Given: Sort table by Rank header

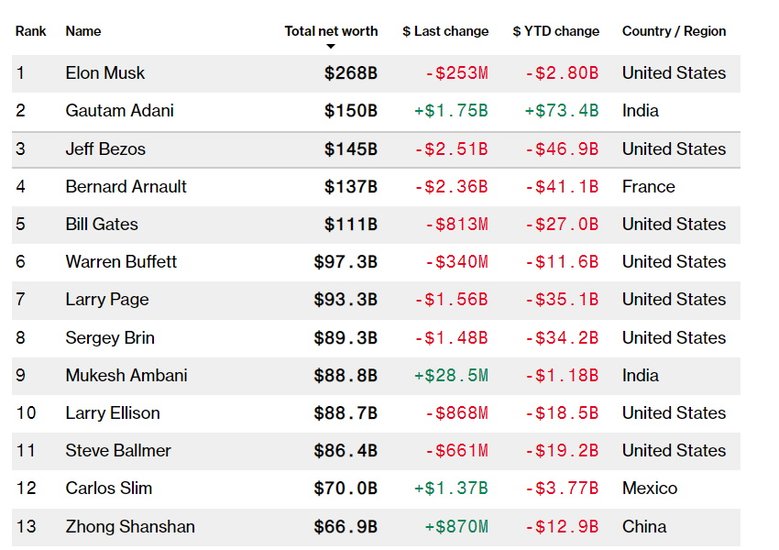Looking at the screenshot, I should (31, 31).
